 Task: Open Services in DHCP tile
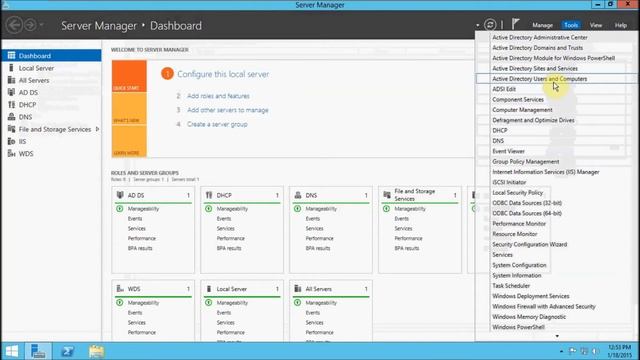pyautogui.click(x=225, y=229)
